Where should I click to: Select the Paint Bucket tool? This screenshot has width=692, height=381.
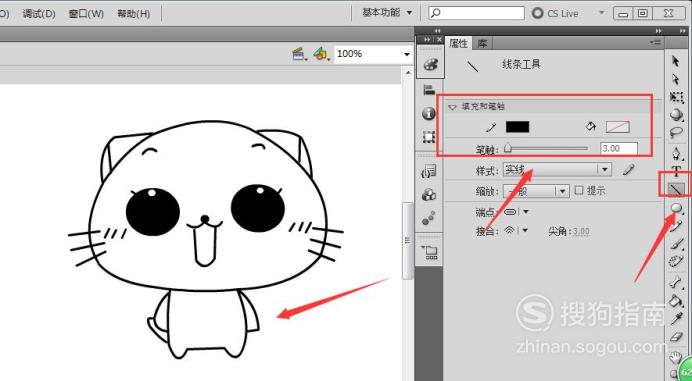click(x=676, y=301)
